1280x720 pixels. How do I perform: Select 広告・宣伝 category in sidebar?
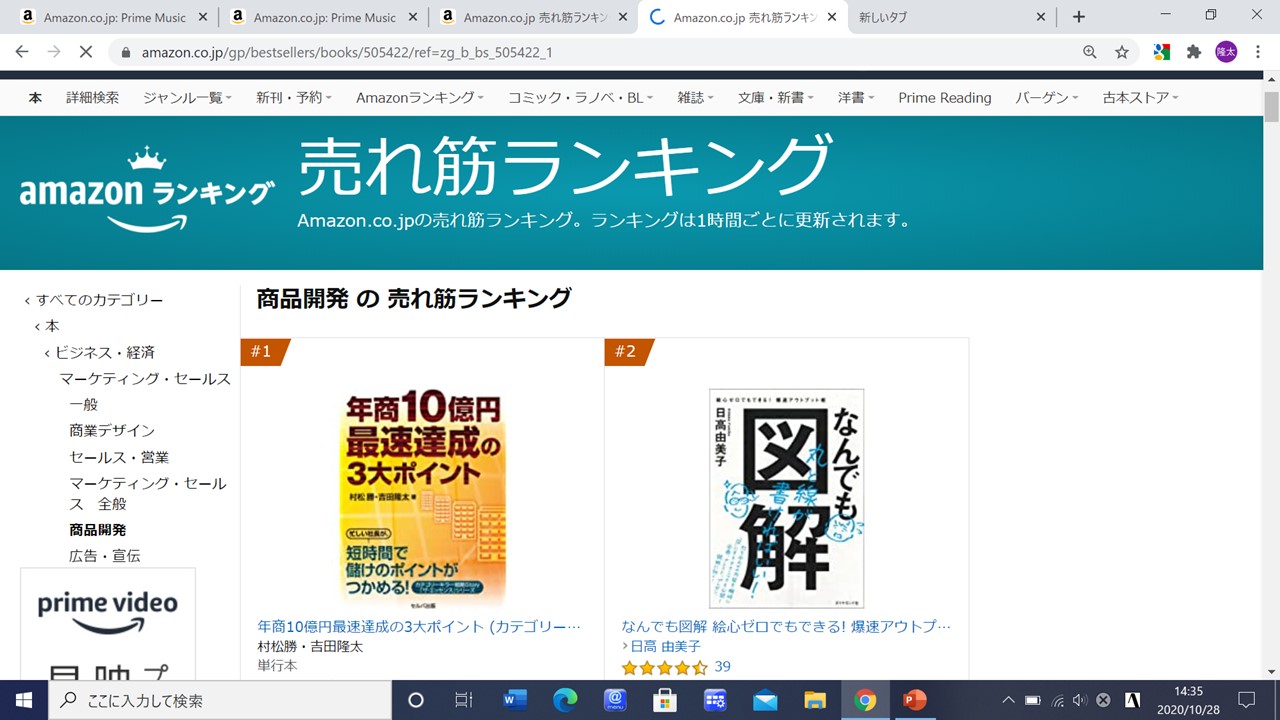[x=105, y=555]
